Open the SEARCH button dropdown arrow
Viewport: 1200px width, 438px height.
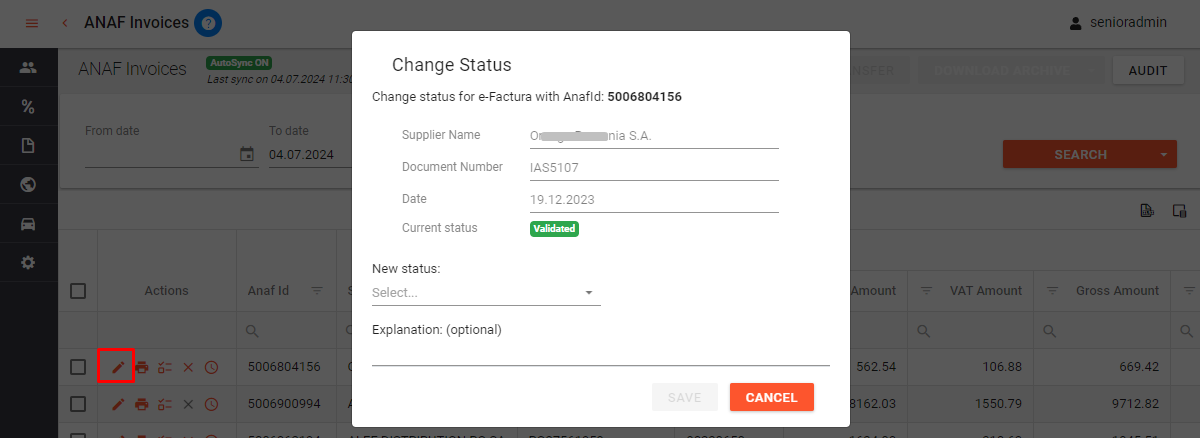[1164, 155]
